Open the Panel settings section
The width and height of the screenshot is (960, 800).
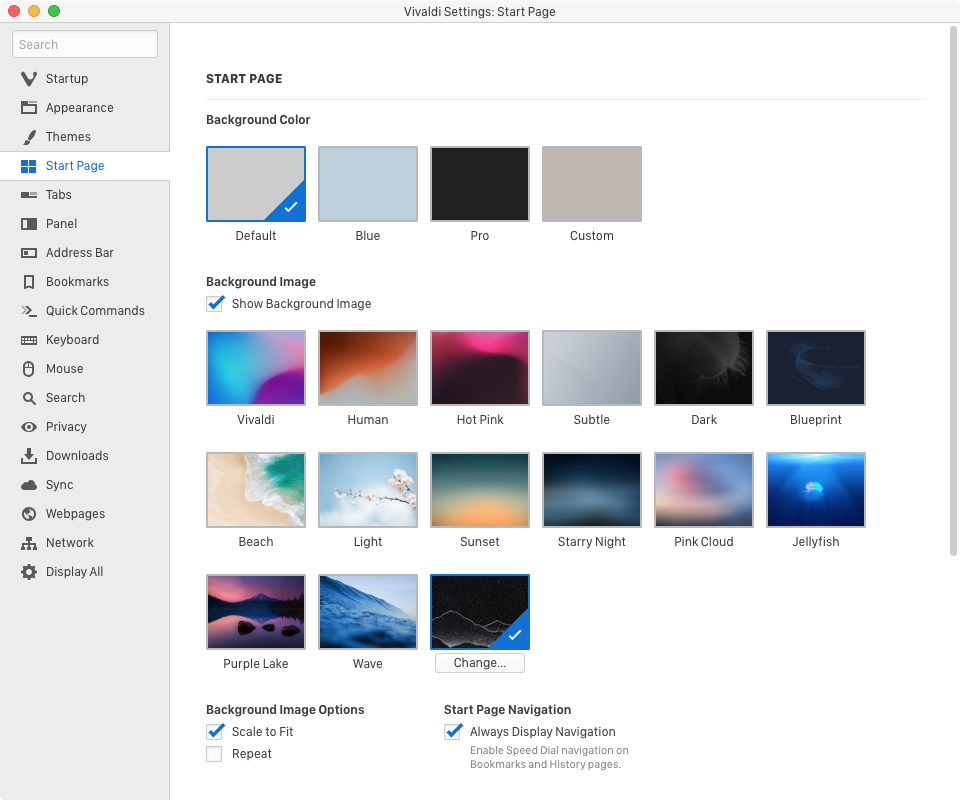pyautogui.click(x=85, y=224)
